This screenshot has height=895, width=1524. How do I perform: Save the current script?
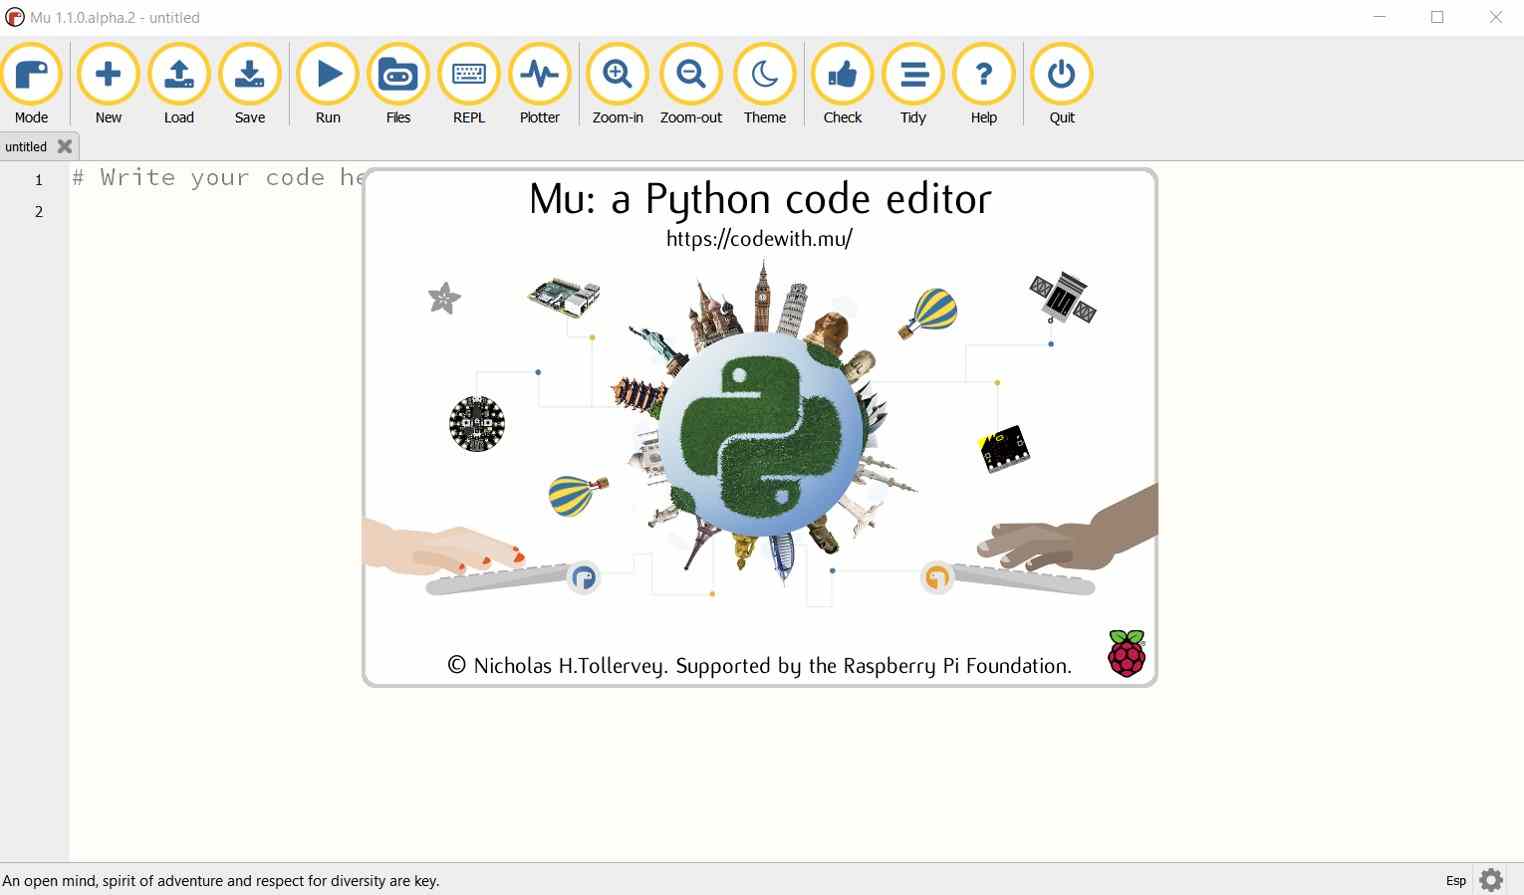[250, 84]
